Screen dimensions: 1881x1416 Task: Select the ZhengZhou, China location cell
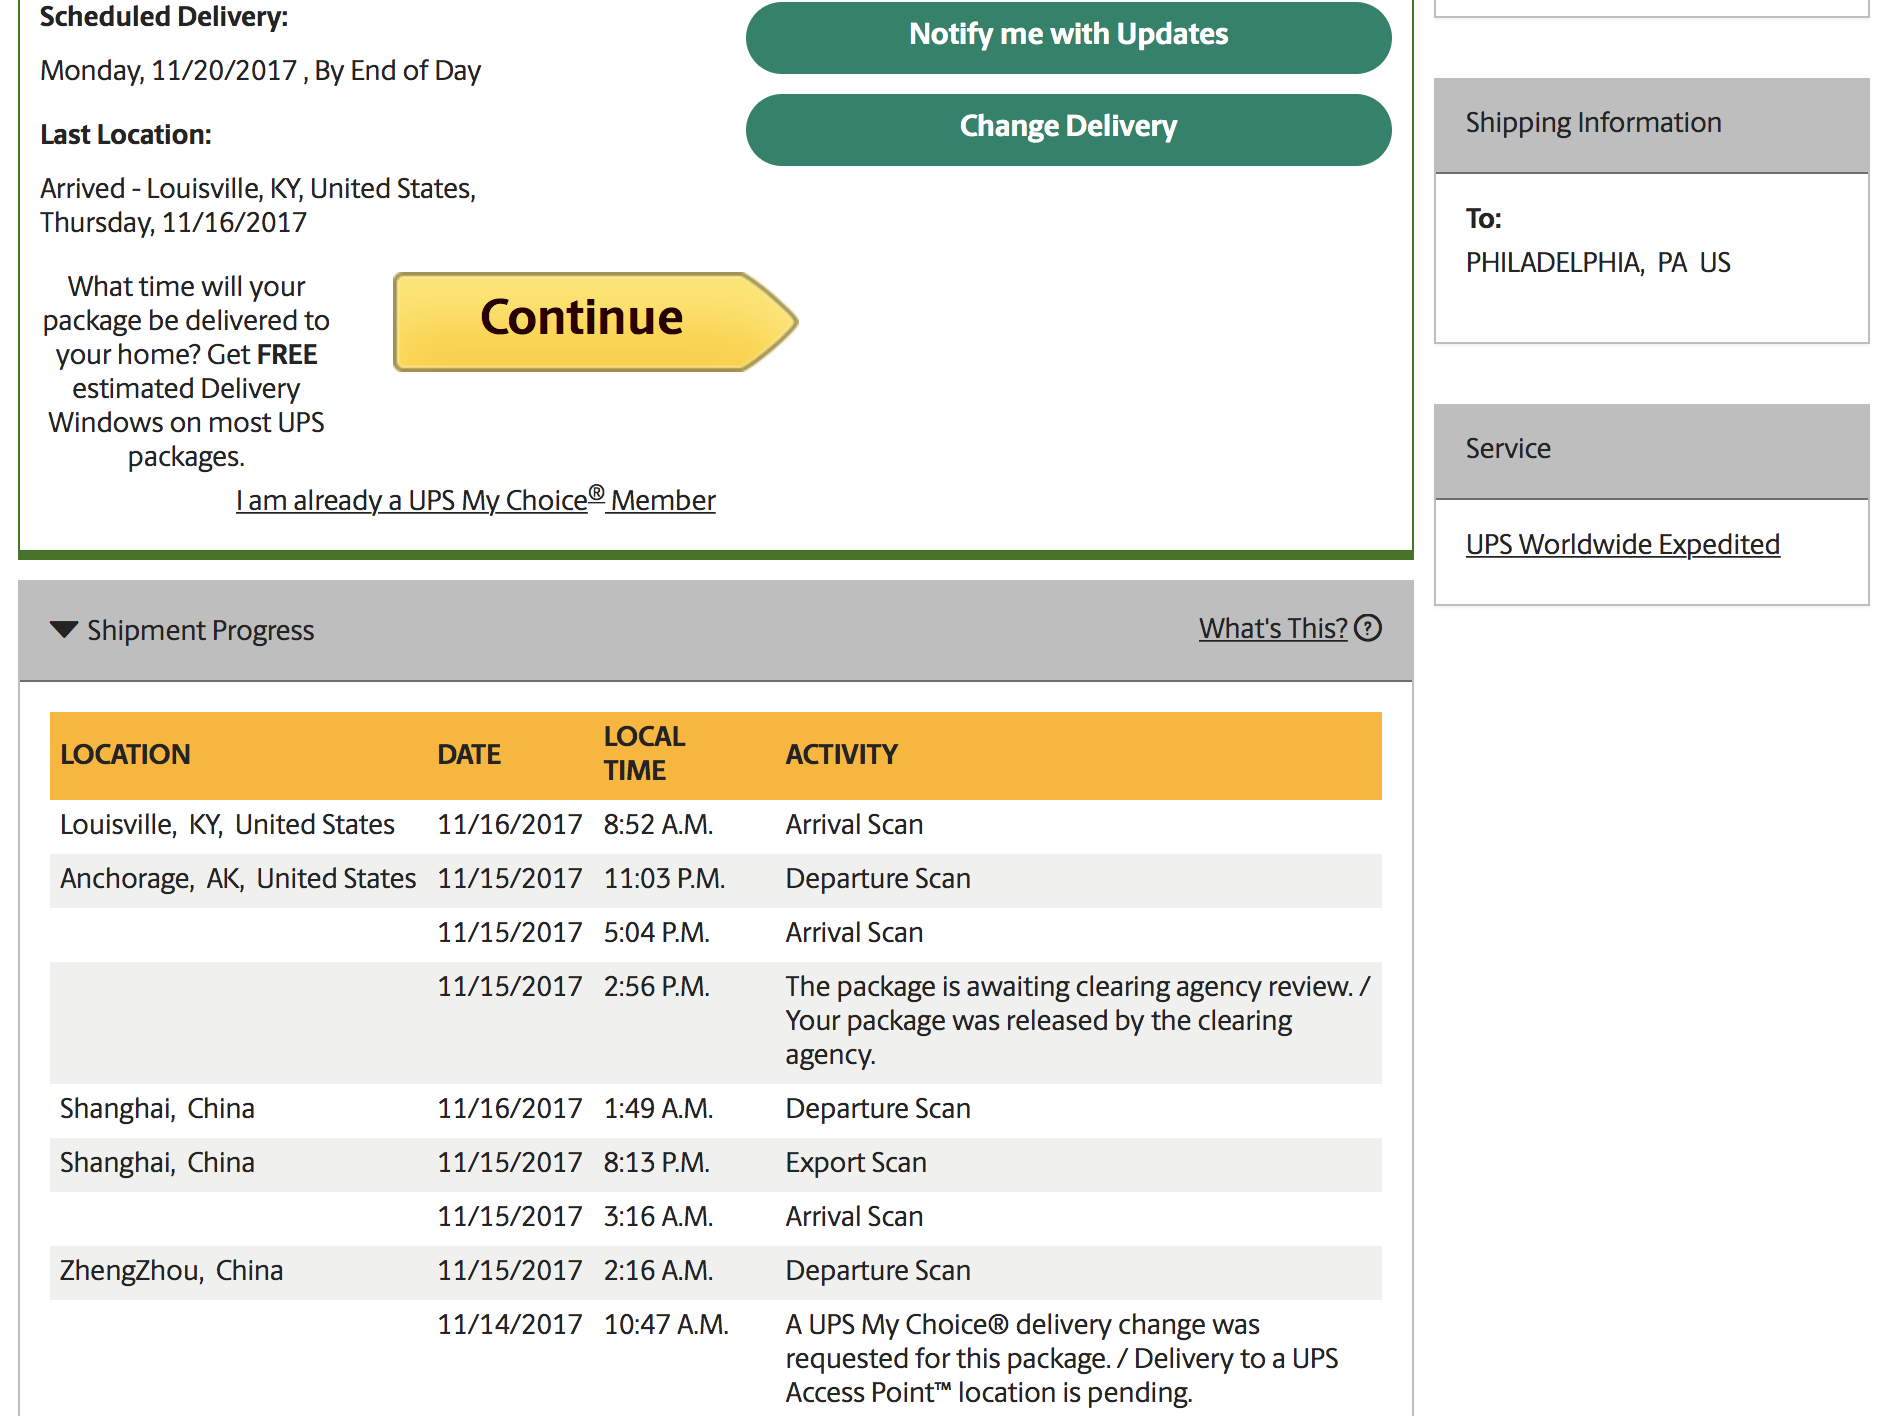171,1270
